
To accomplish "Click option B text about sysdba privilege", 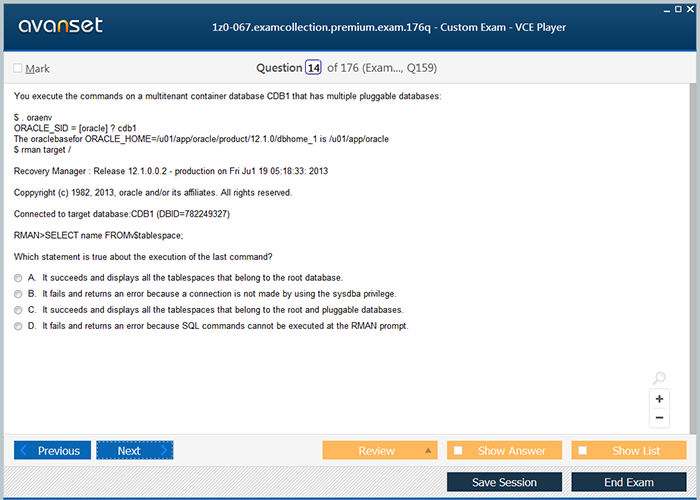I will [x=219, y=294].
